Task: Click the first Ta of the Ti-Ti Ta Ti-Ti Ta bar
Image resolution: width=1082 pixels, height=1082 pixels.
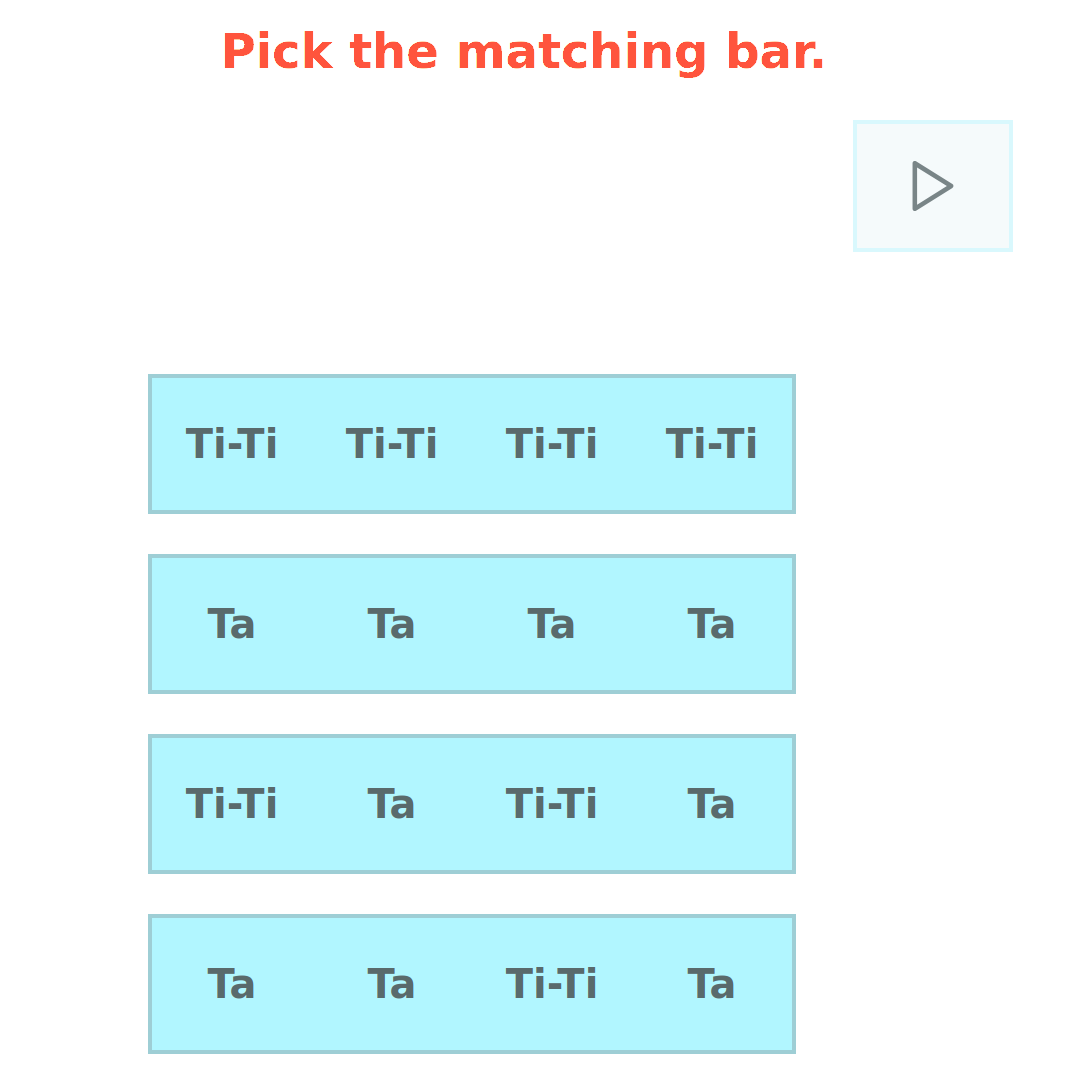Action: 391,804
